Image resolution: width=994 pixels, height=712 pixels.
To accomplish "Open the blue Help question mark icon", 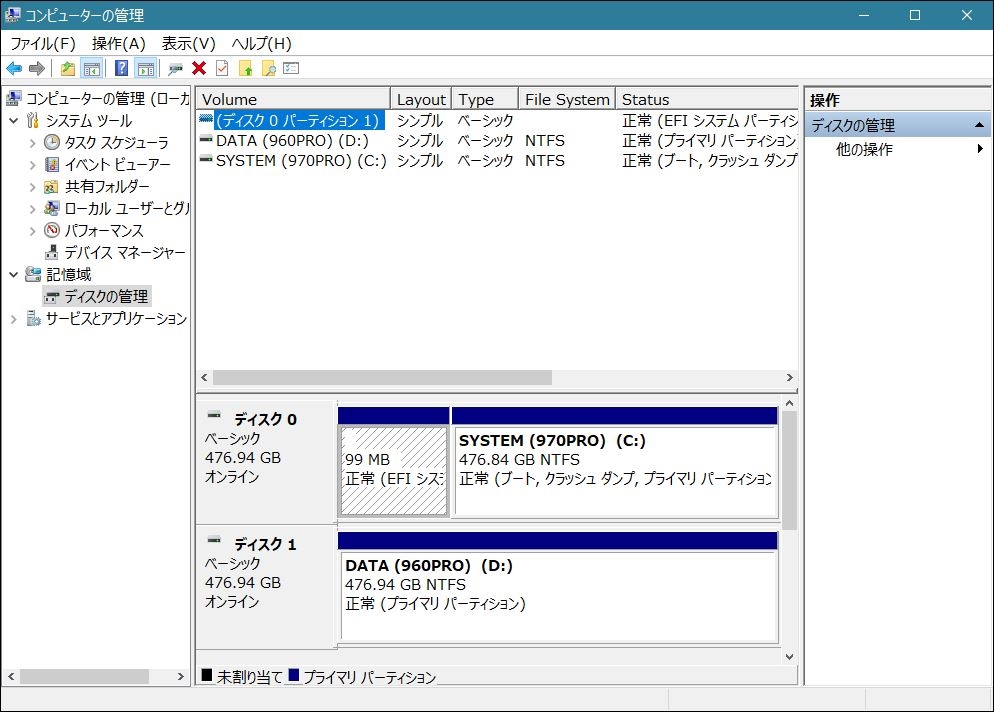I will pos(121,68).
